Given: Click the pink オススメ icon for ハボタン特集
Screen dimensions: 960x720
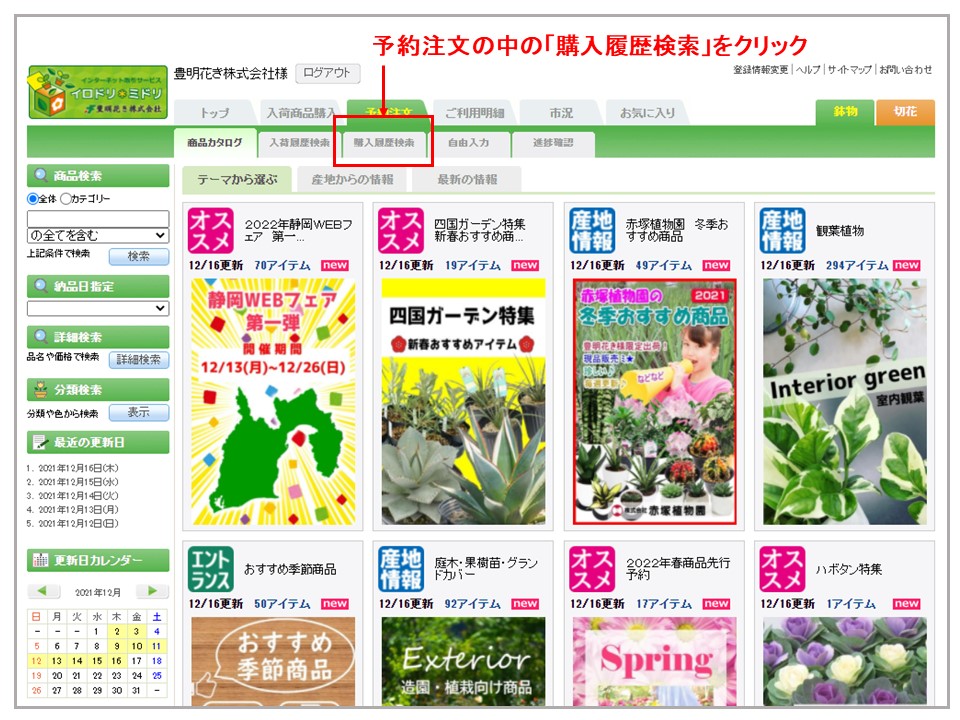Looking at the screenshot, I should pyautogui.click(x=782, y=569).
